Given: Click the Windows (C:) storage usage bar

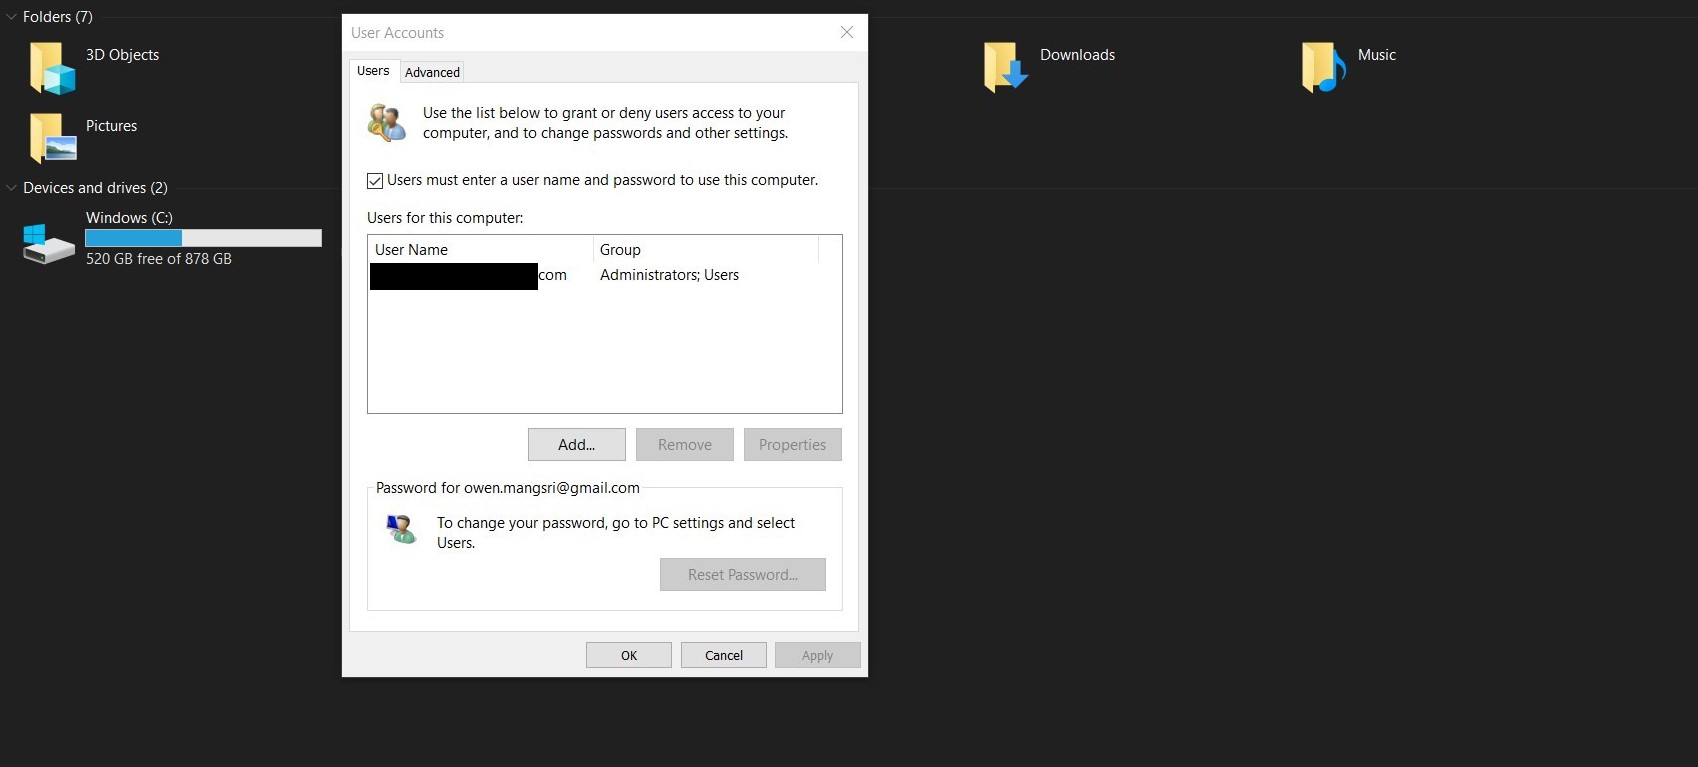Looking at the screenshot, I should [x=204, y=238].
